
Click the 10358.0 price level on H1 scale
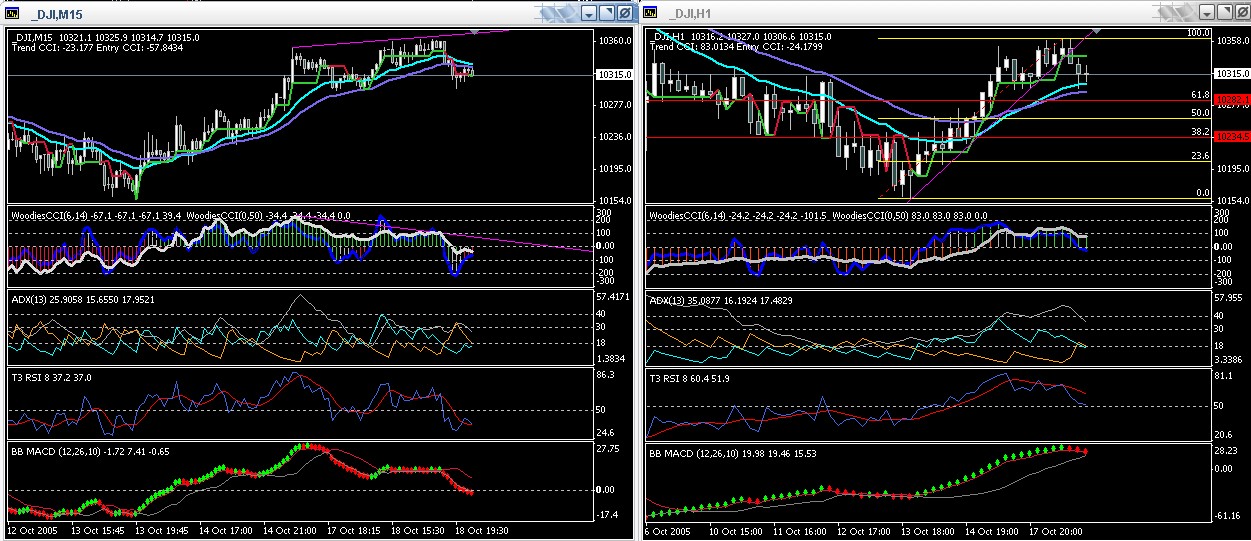click(x=1231, y=41)
